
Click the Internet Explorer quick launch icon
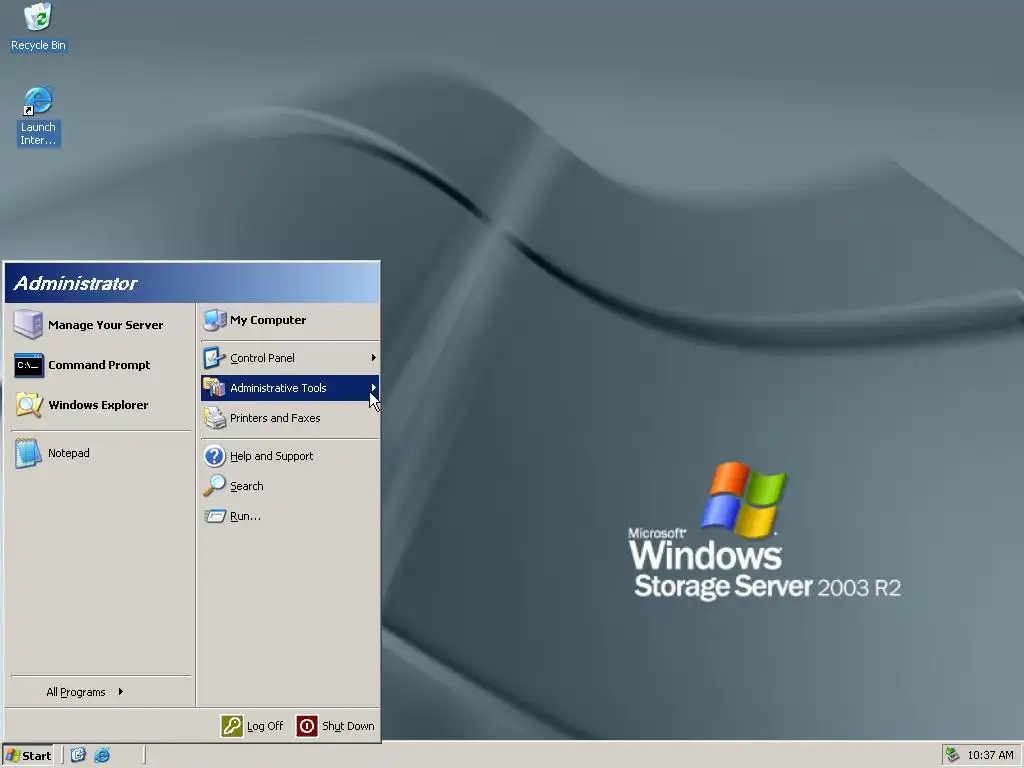click(102, 755)
